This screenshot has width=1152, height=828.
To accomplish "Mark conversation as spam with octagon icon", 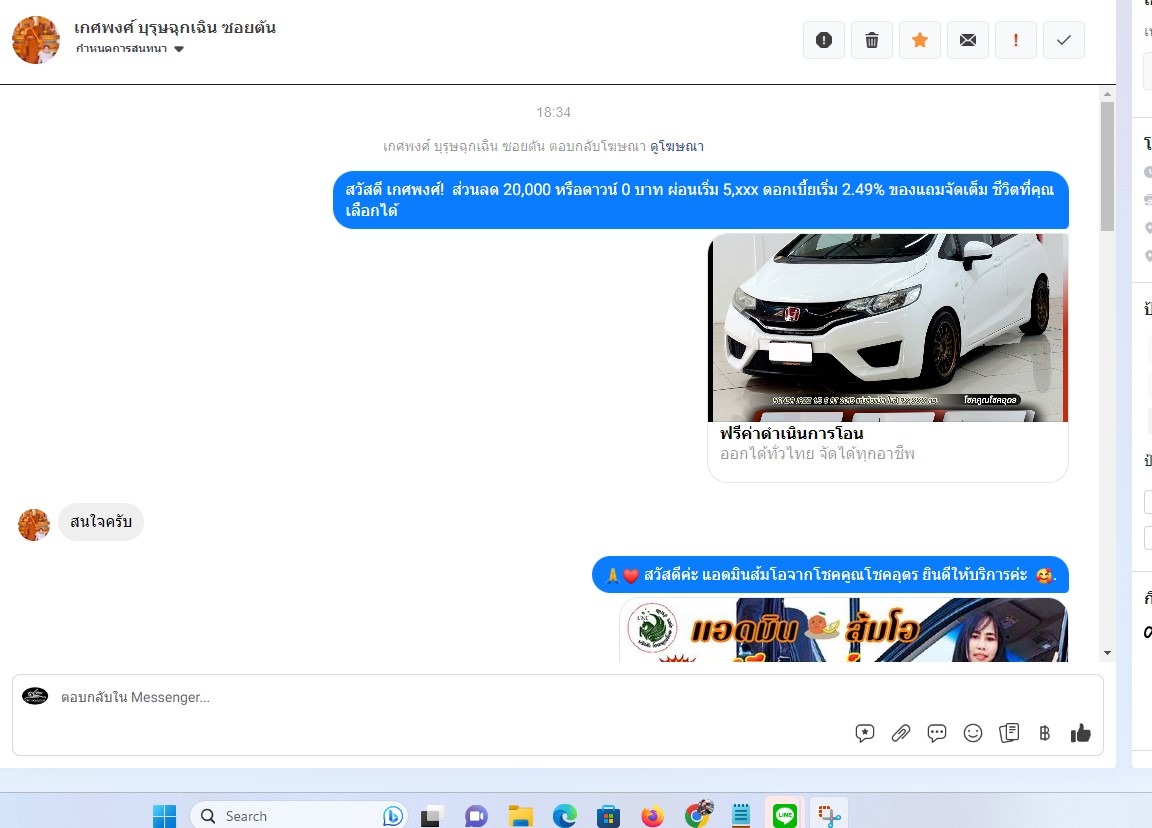I will tap(824, 40).
